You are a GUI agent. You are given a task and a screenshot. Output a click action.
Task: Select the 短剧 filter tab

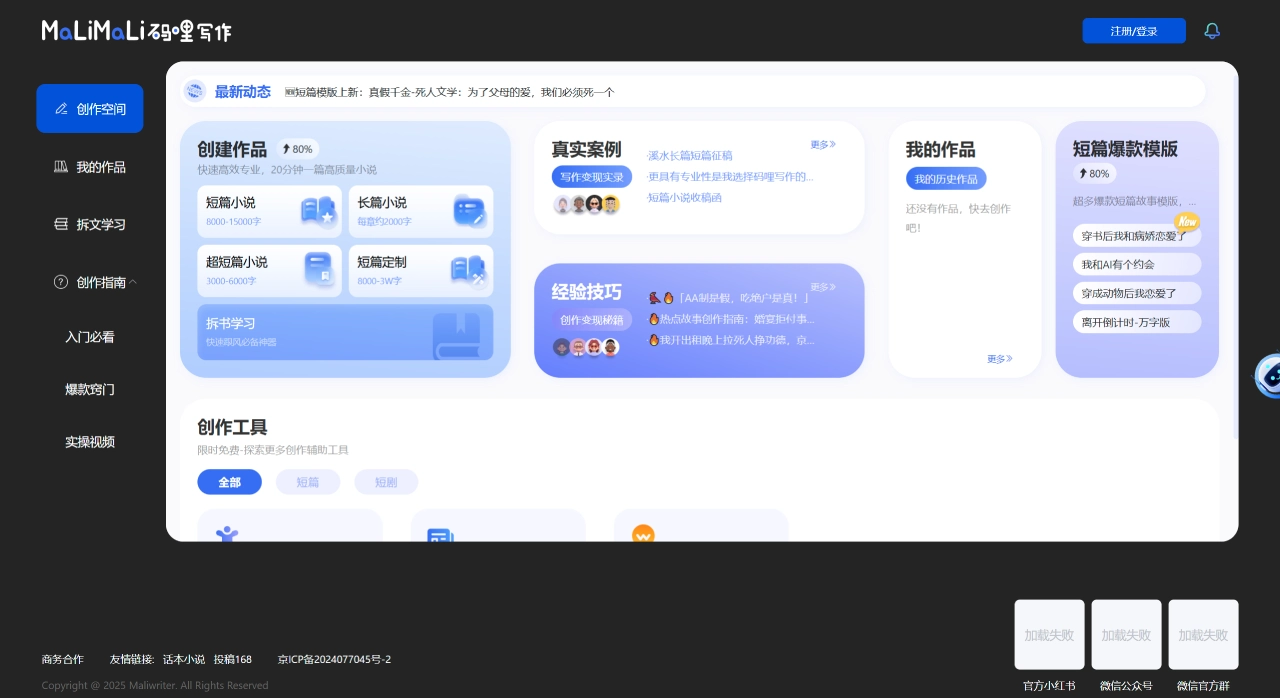pos(386,482)
